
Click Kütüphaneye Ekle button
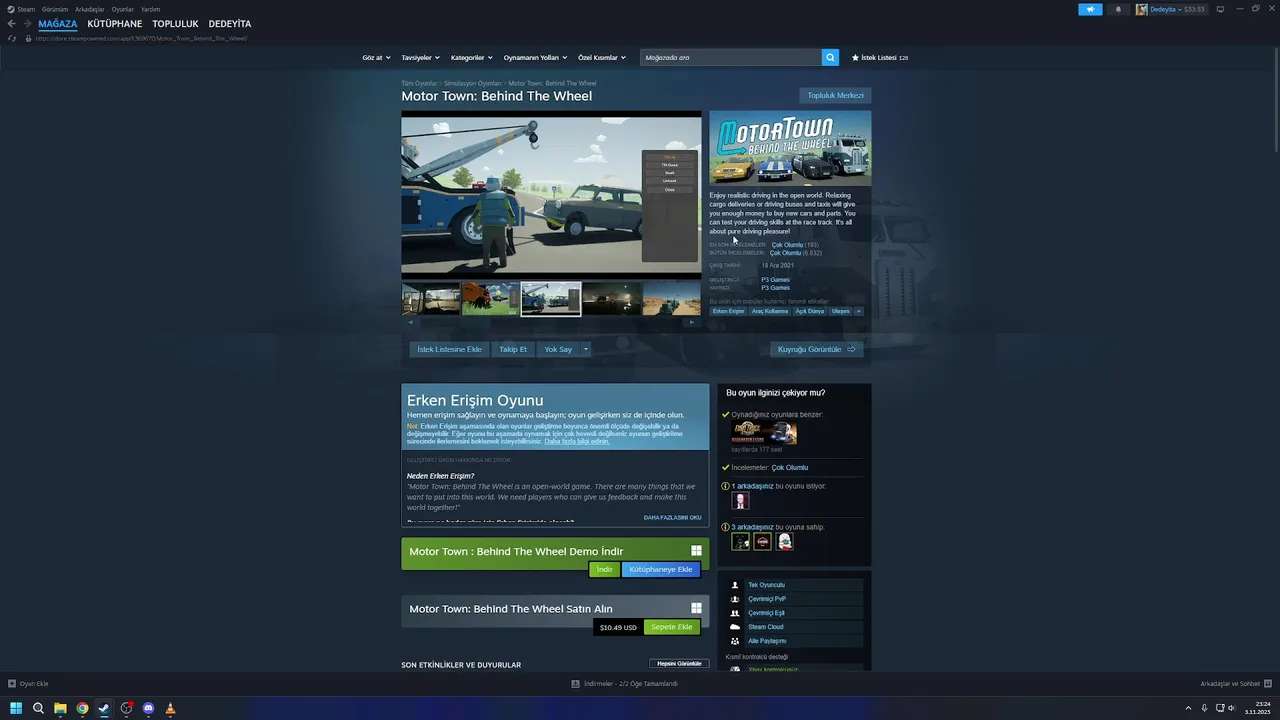(661, 569)
